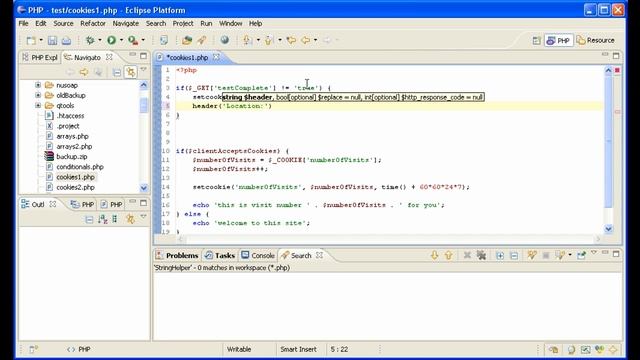Click the Back navigation arrow in main toolbar
The image size is (640, 360).
pyautogui.click(x=305, y=40)
